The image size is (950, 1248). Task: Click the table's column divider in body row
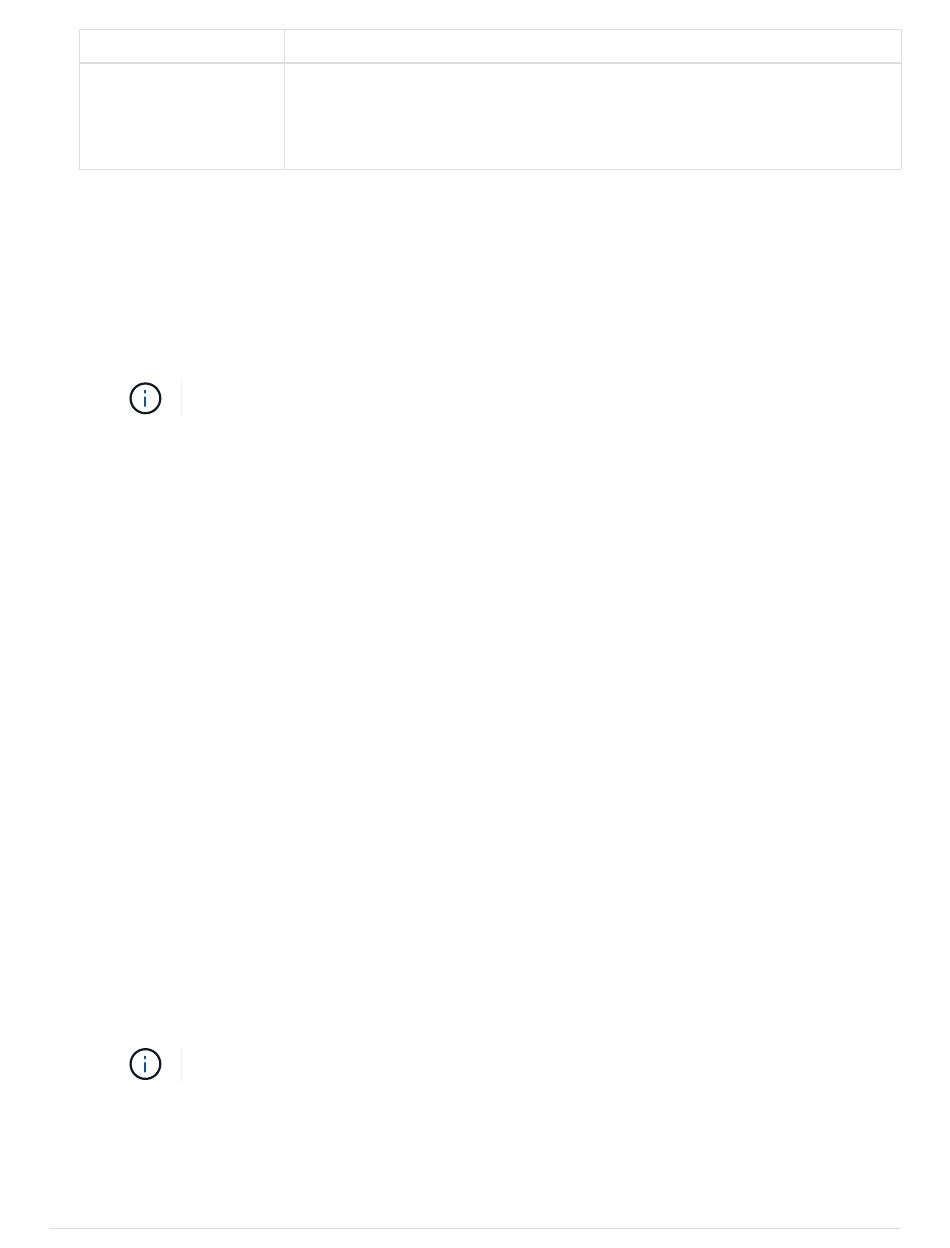tap(284, 116)
